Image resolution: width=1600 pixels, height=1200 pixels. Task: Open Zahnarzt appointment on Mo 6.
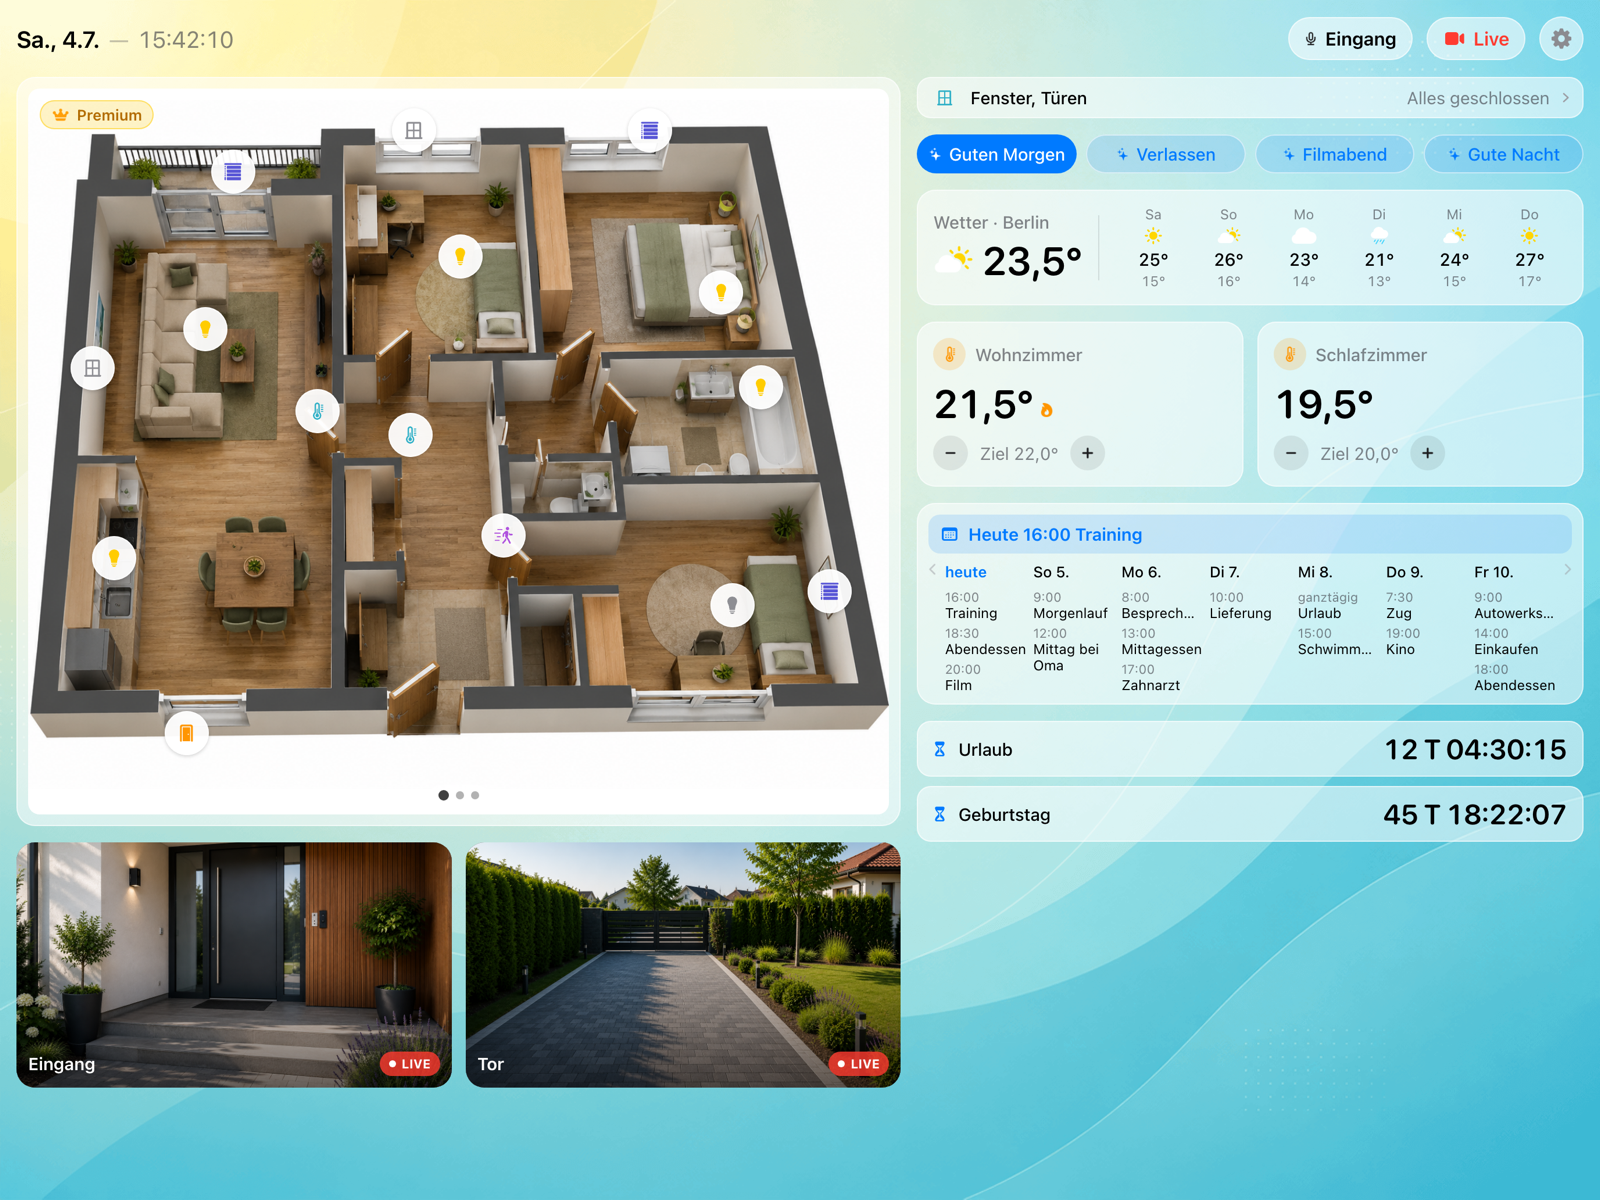(x=1150, y=677)
